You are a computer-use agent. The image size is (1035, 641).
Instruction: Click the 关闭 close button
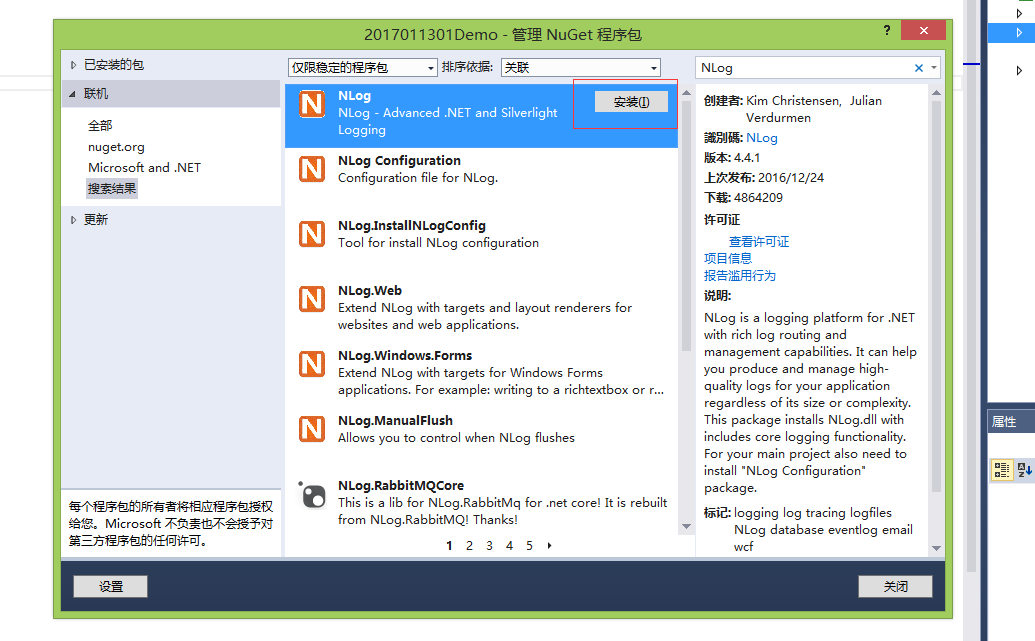[895, 586]
